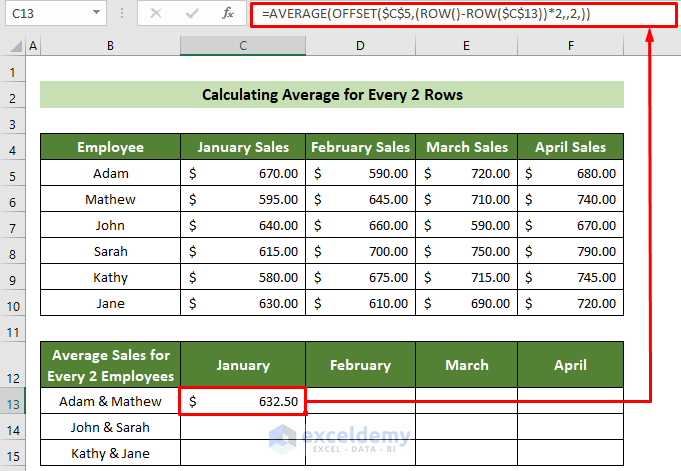Viewport: 681px width, 471px height.
Task: Select the Kathy employee cell
Action: click(110, 277)
